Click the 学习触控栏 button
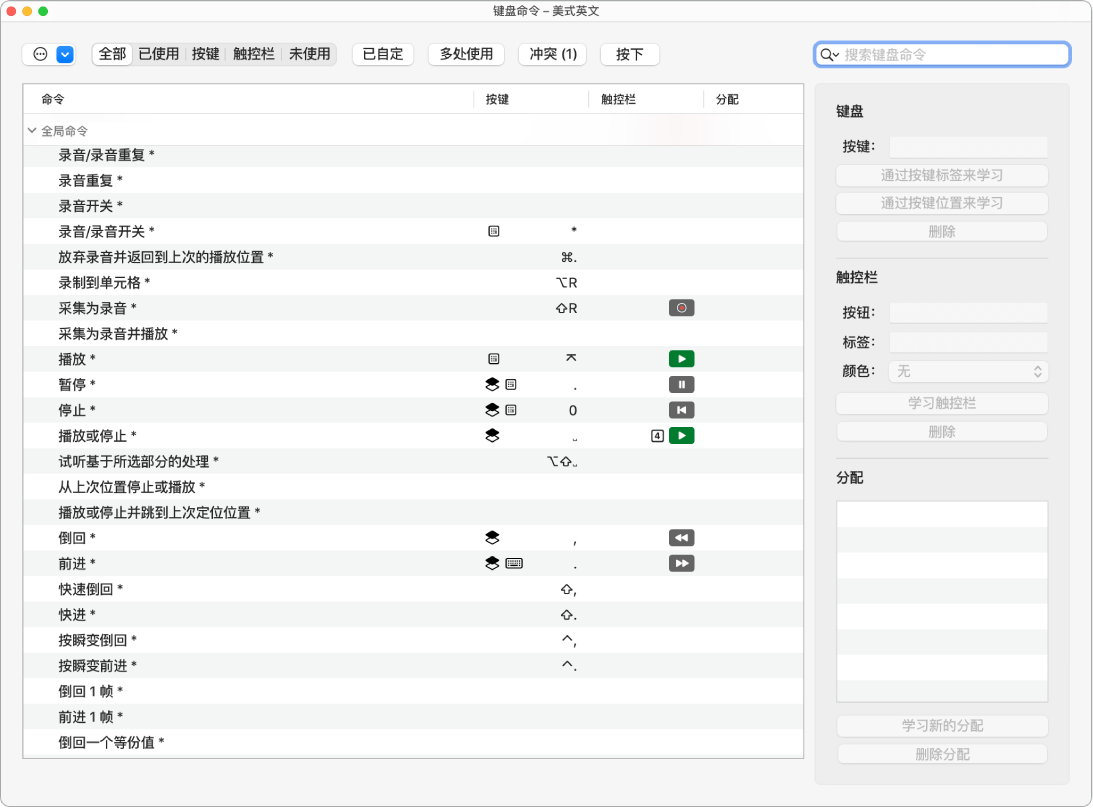Viewport: 1093px width, 809px height. click(941, 403)
